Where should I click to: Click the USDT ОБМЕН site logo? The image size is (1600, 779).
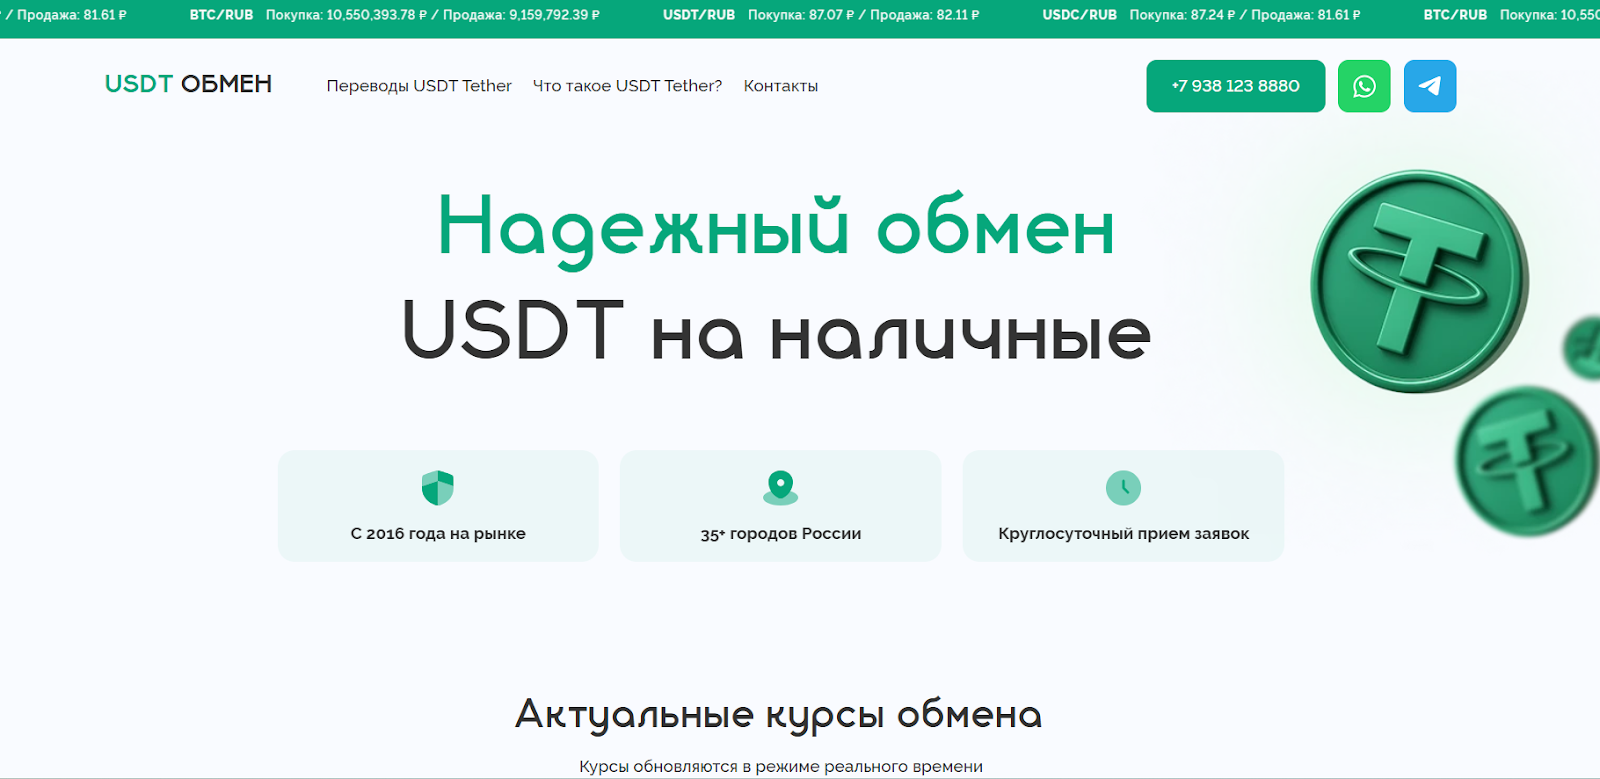[x=188, y=85]
